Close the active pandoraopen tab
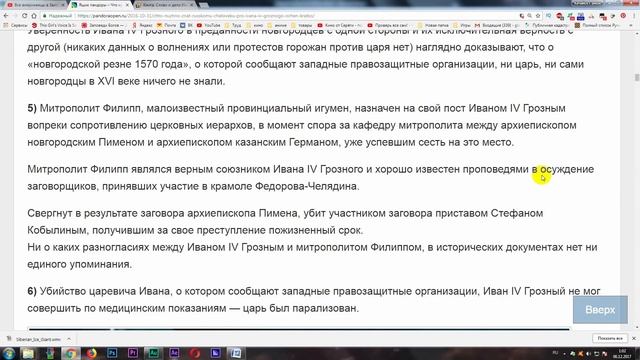Image resolution: width=640 pixels, height=360 pixels. [127, 5]
